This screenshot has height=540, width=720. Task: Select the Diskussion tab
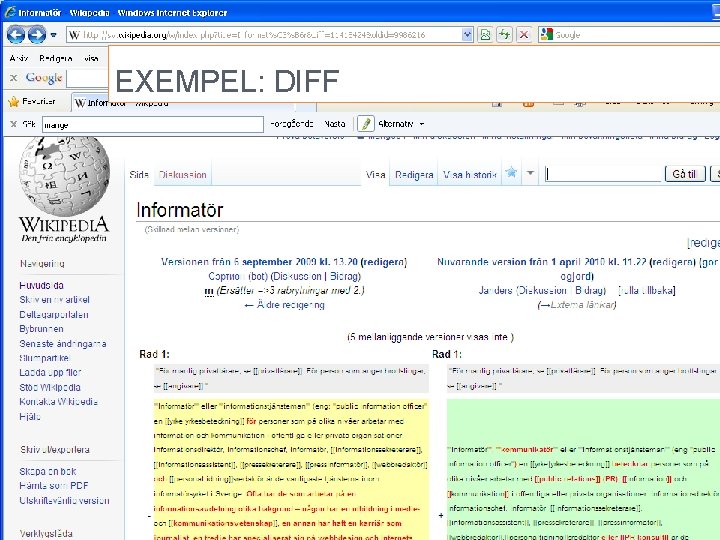tap(182, 174)
